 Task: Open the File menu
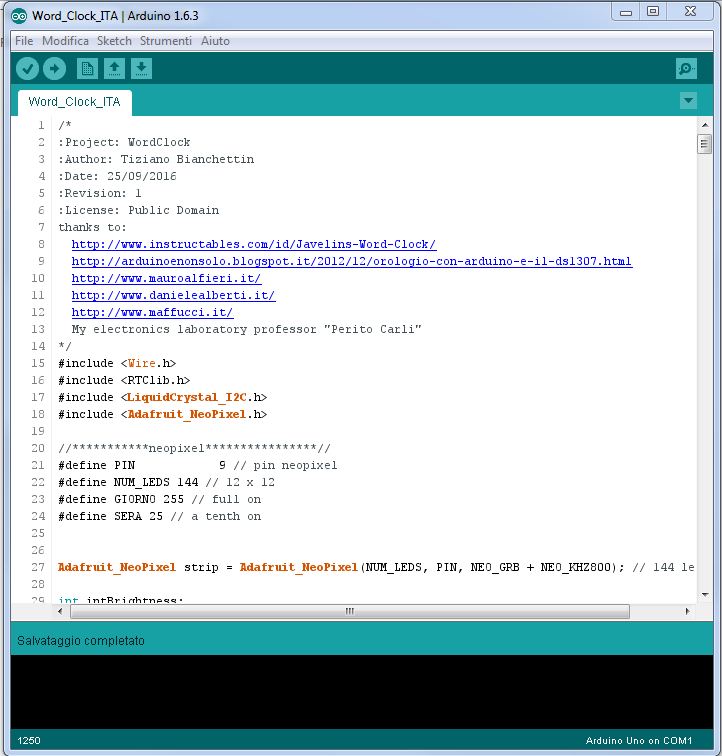tap(24, 41)
